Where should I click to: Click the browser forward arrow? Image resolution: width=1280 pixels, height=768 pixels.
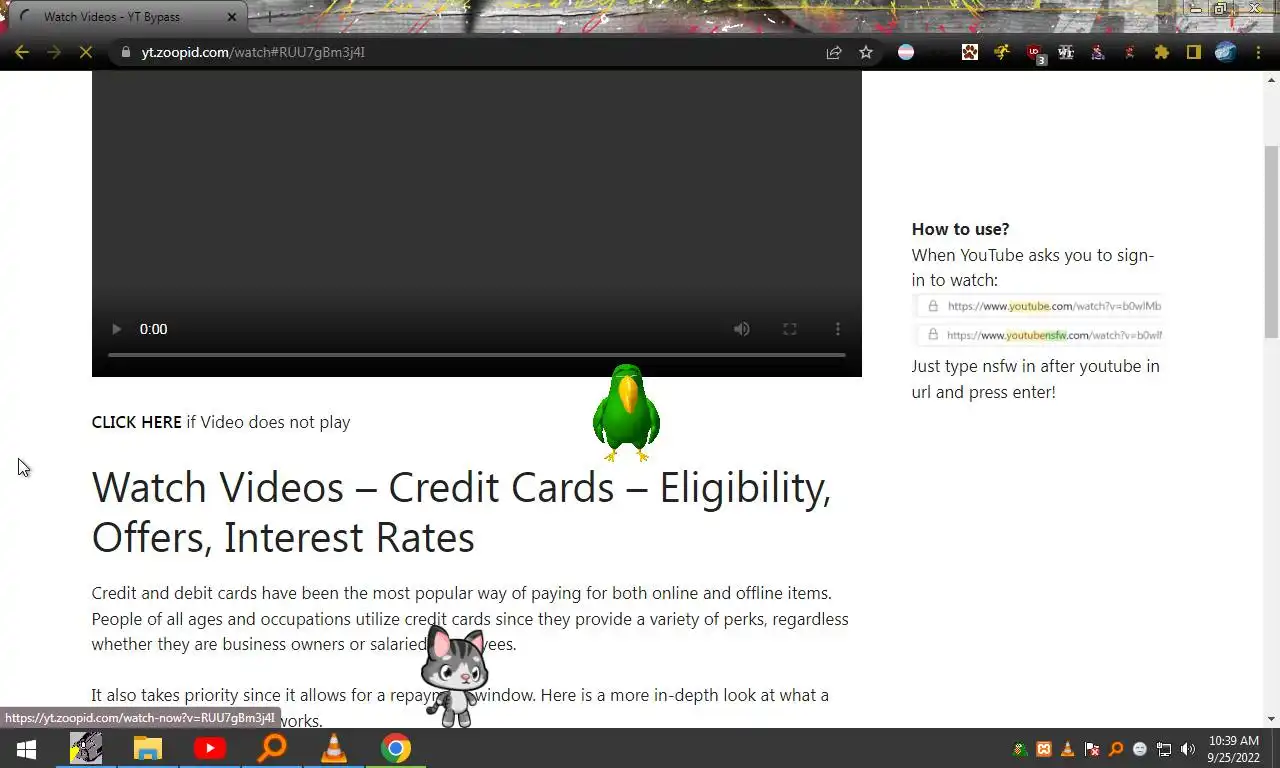[x=54, y=52]
